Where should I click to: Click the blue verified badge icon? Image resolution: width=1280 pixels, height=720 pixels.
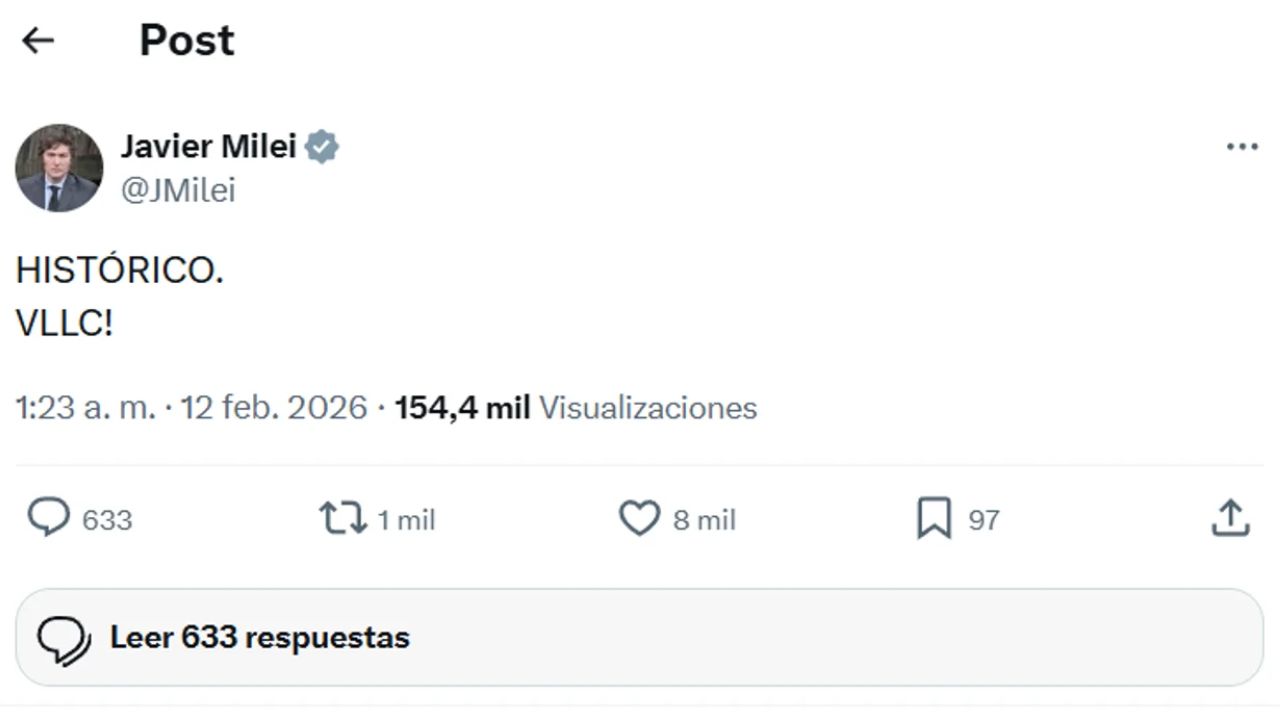click(322, 147)
